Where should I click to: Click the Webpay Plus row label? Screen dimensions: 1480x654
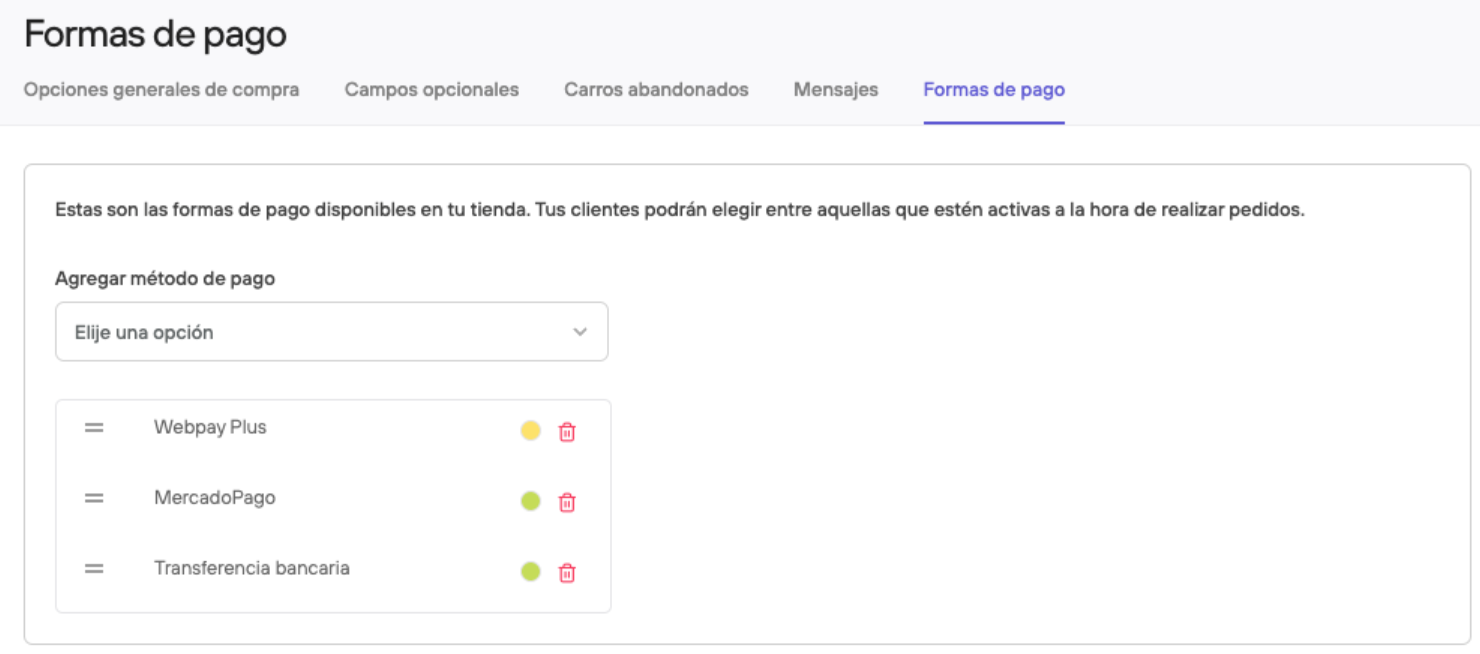[x=210, y=427]
